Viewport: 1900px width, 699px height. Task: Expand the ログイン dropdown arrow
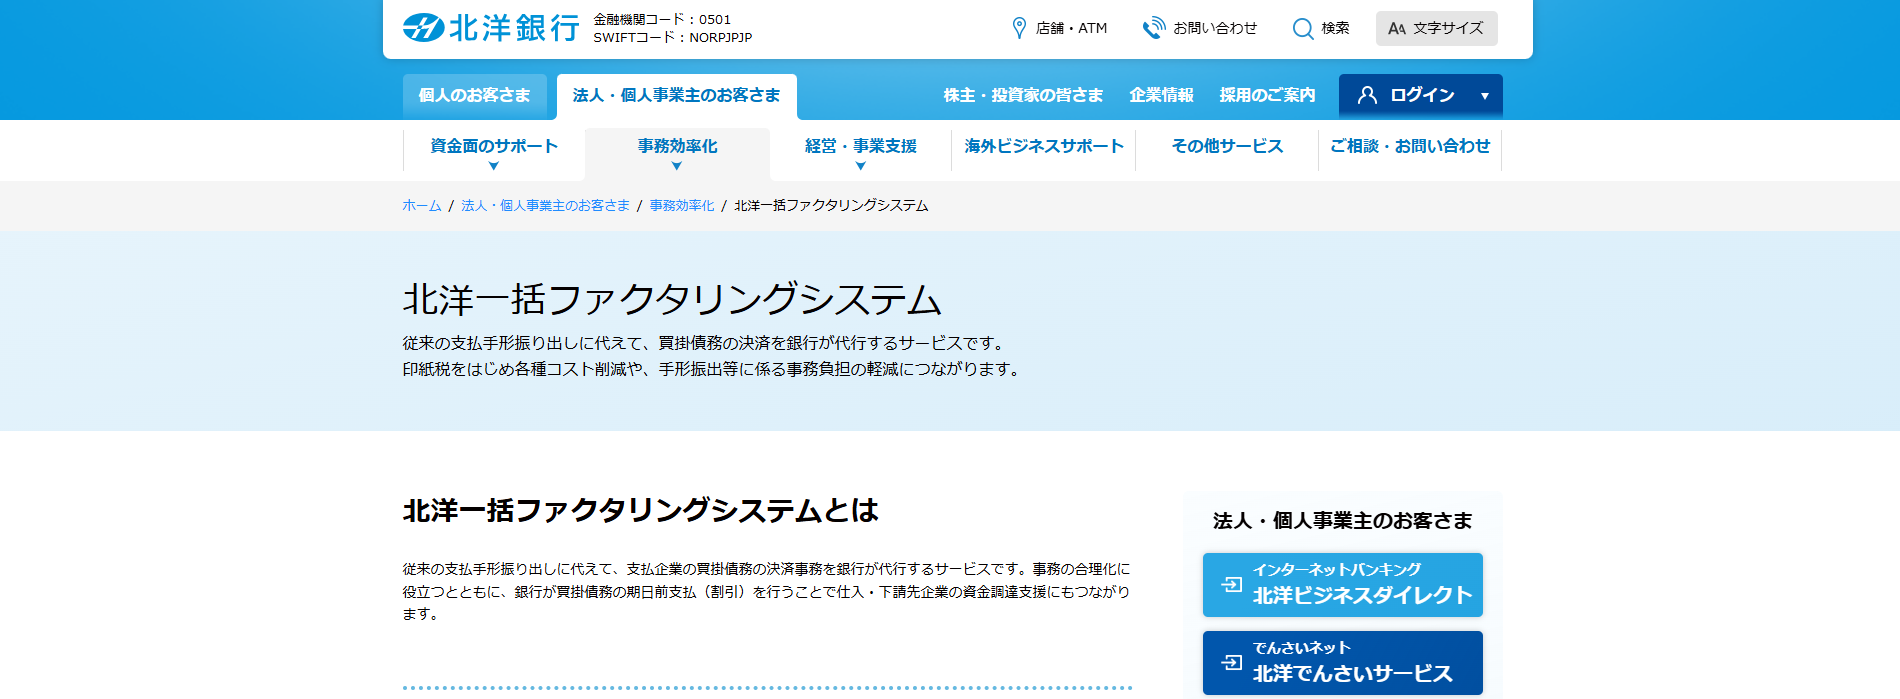click(1484, 96)
